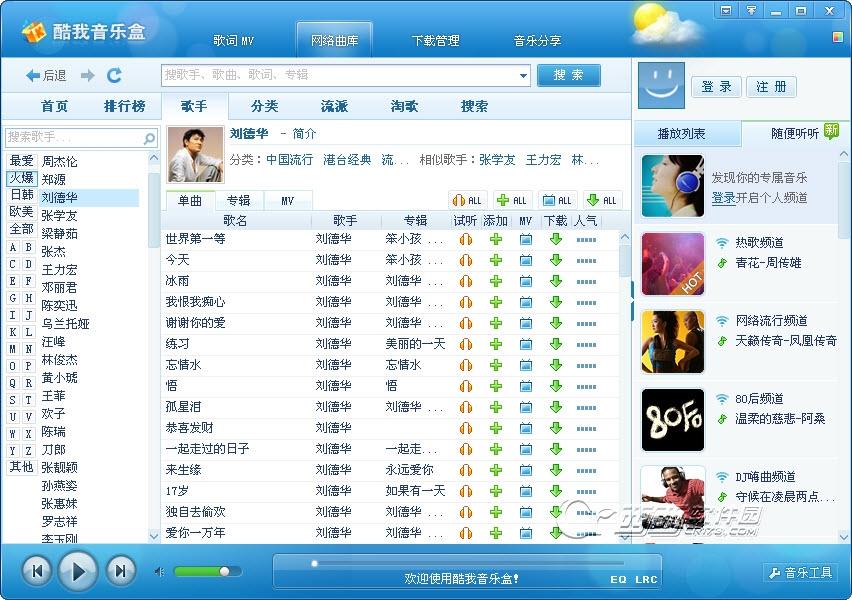The width and height of the screenshot is (852, 600).
Task: Click the 搜索歌手 input field
Action: pyautogui.click(x=74, y=138)
